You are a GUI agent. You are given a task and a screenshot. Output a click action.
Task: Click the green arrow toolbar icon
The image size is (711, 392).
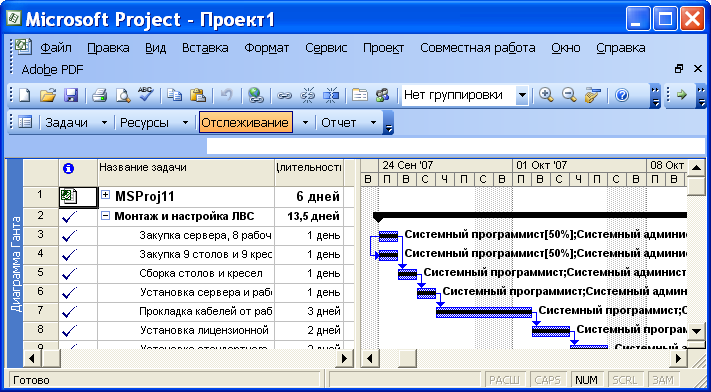[682, 95]
